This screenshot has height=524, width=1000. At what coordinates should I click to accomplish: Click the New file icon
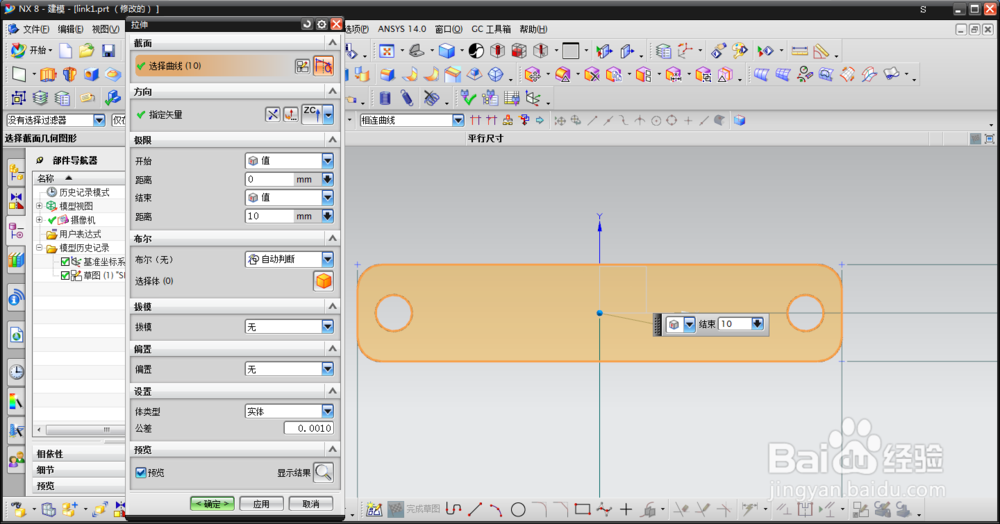click(x=66, y=50)
